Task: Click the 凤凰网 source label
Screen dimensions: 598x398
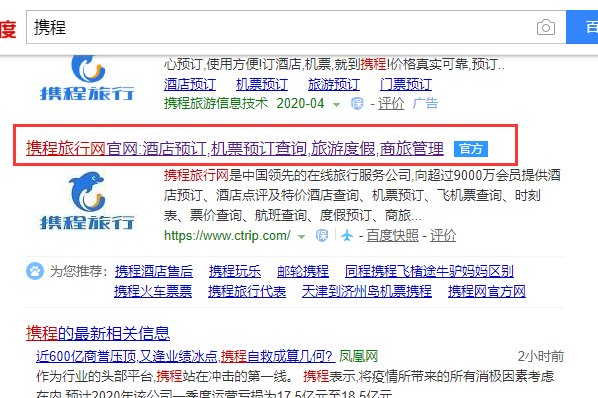Action: pyautogui.click(x=358, y=356)
